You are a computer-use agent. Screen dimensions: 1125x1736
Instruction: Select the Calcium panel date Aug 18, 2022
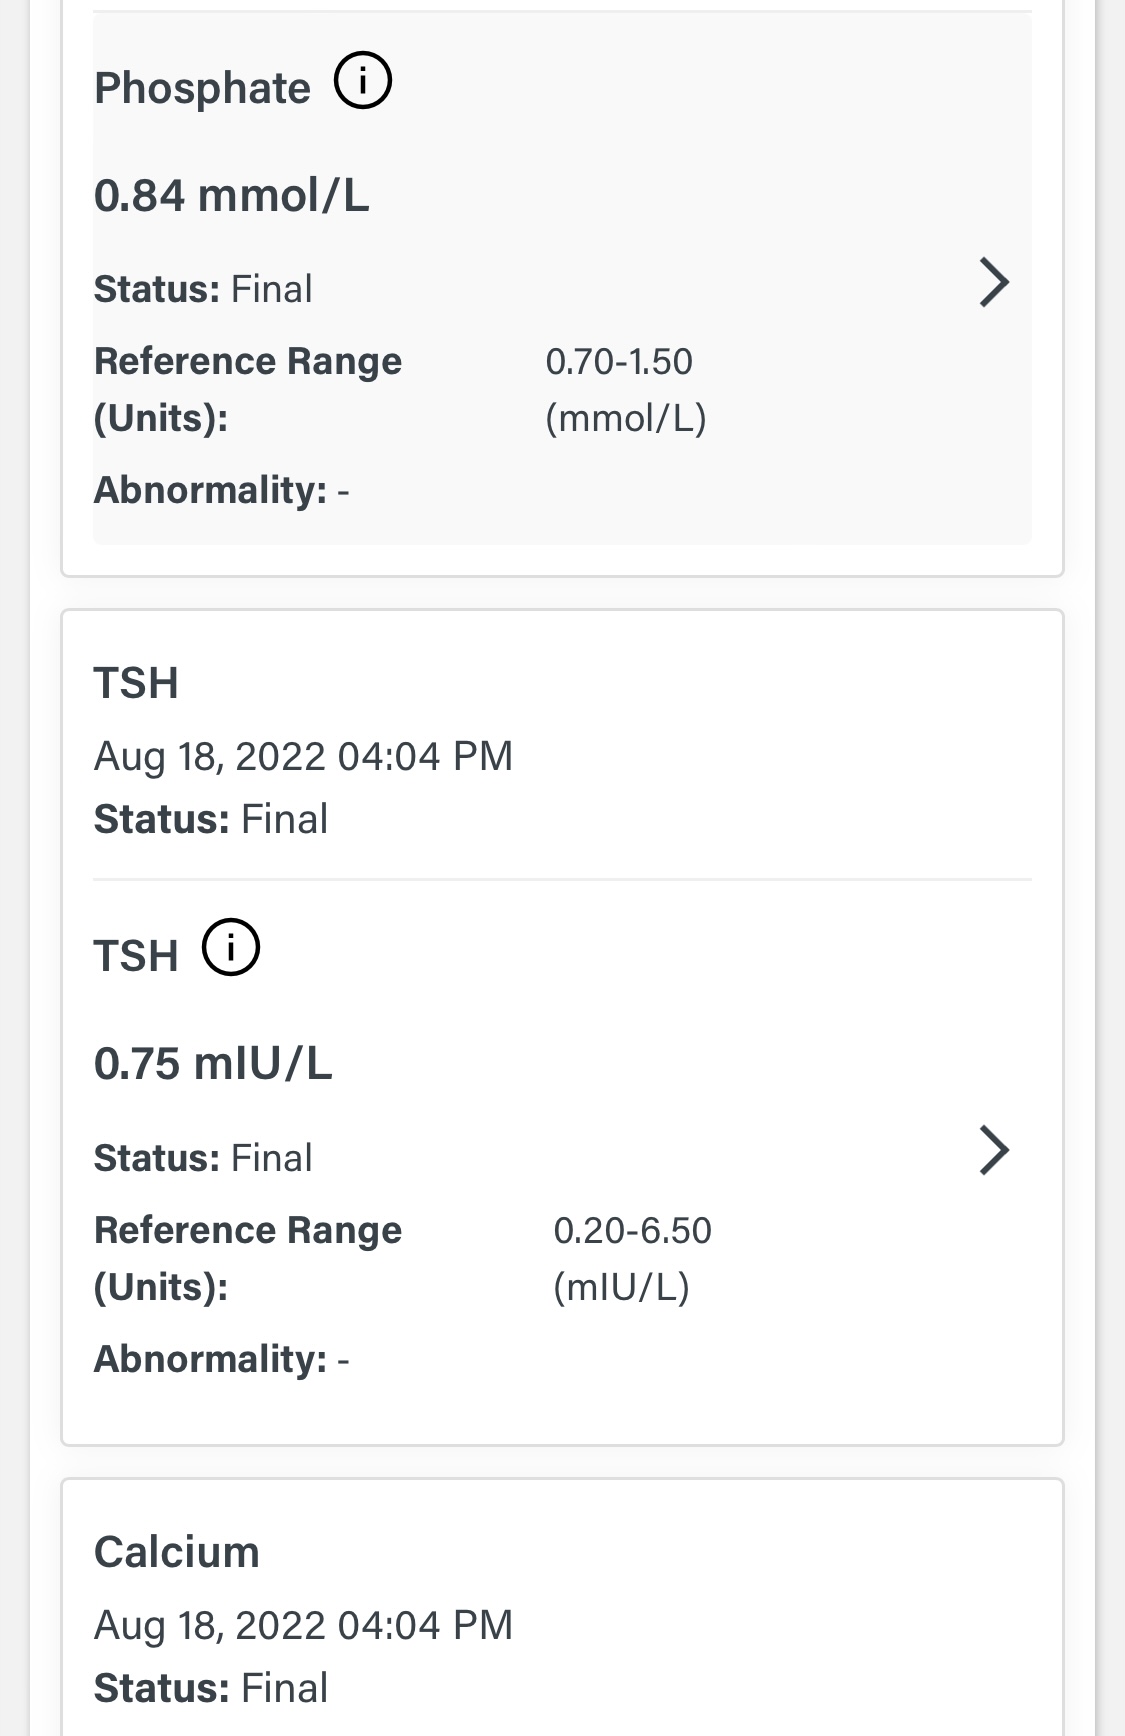(303, 1625)
